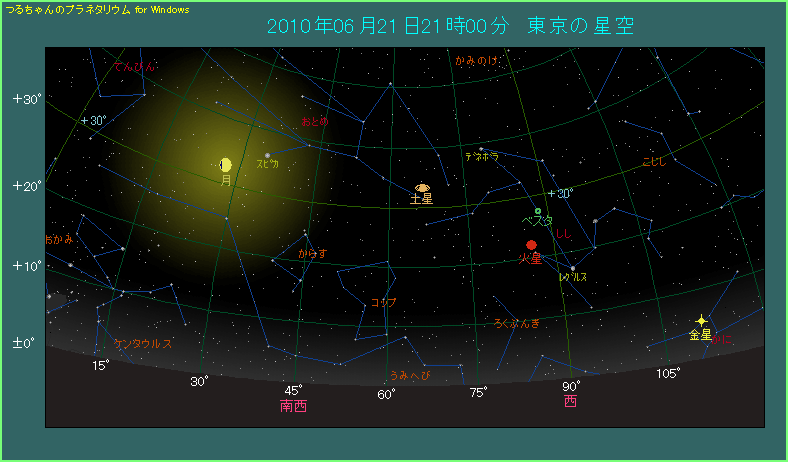Click the red Mars planet icon
The height and width of the screenshot is (462, 788).
coord(531,245)
